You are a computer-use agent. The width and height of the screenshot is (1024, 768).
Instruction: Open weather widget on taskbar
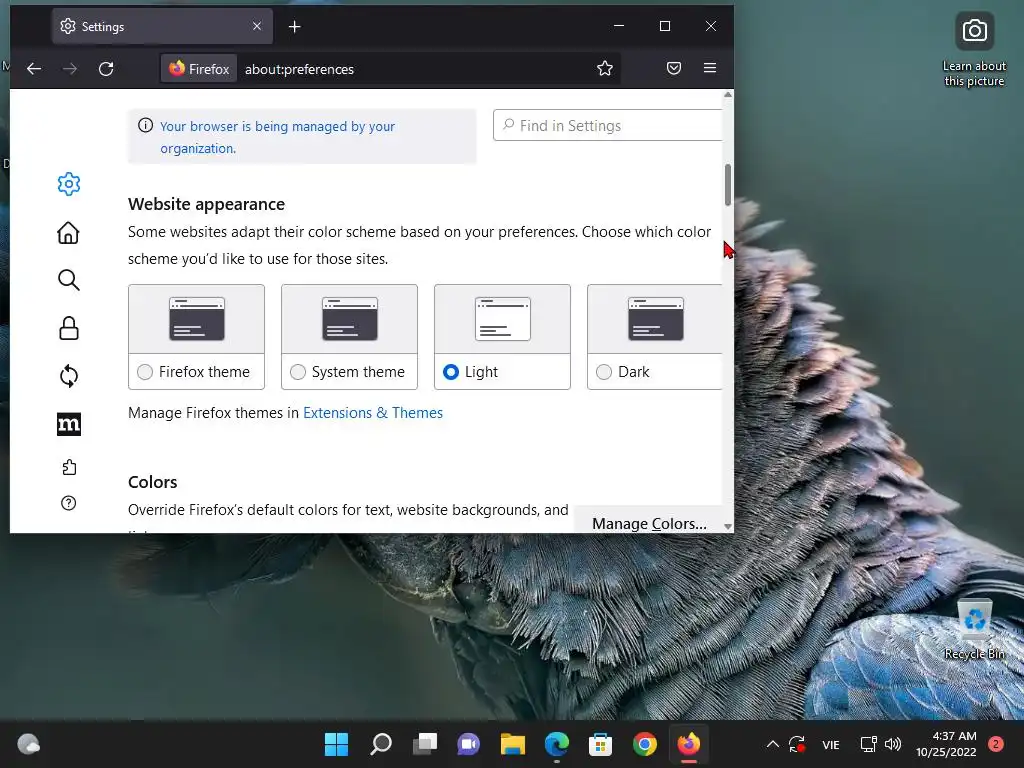tap(29, 744)
